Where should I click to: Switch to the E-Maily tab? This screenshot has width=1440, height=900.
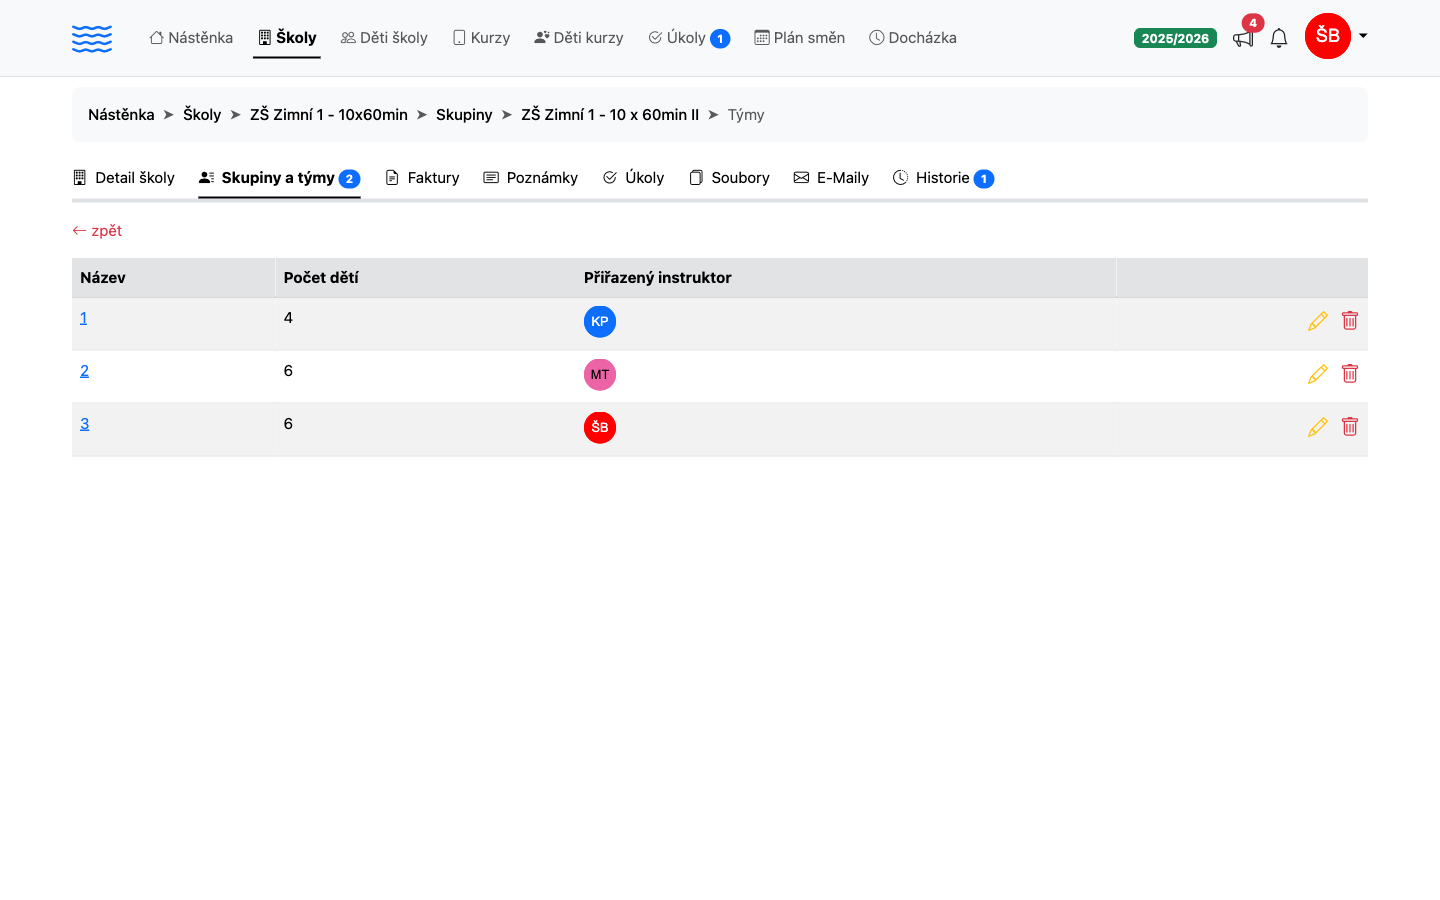coord(831,178)
